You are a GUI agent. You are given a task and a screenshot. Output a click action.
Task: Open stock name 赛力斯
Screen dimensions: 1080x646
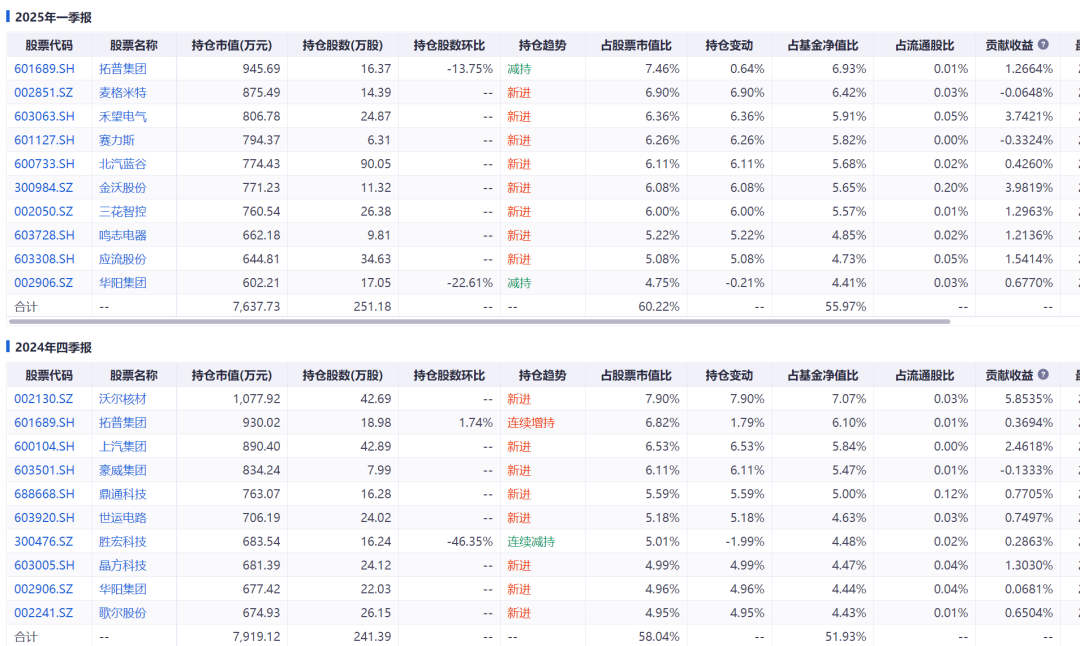point(116,140)
